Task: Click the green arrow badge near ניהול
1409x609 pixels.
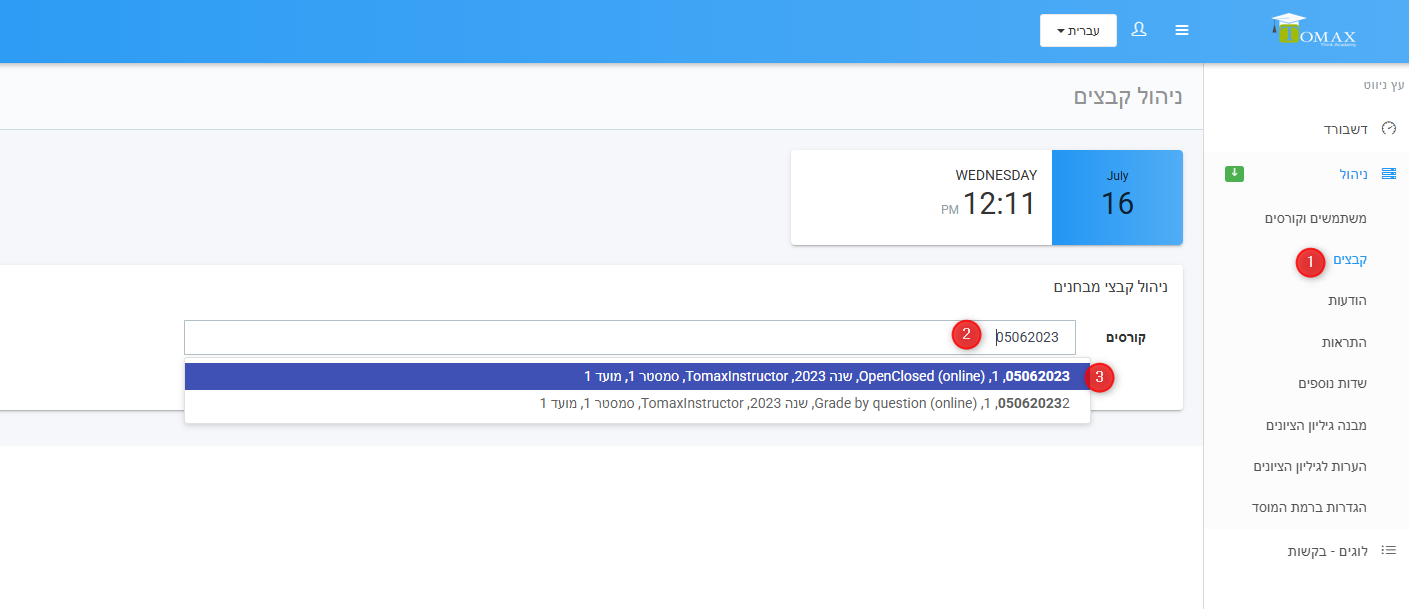Action: pos(1234,174)
